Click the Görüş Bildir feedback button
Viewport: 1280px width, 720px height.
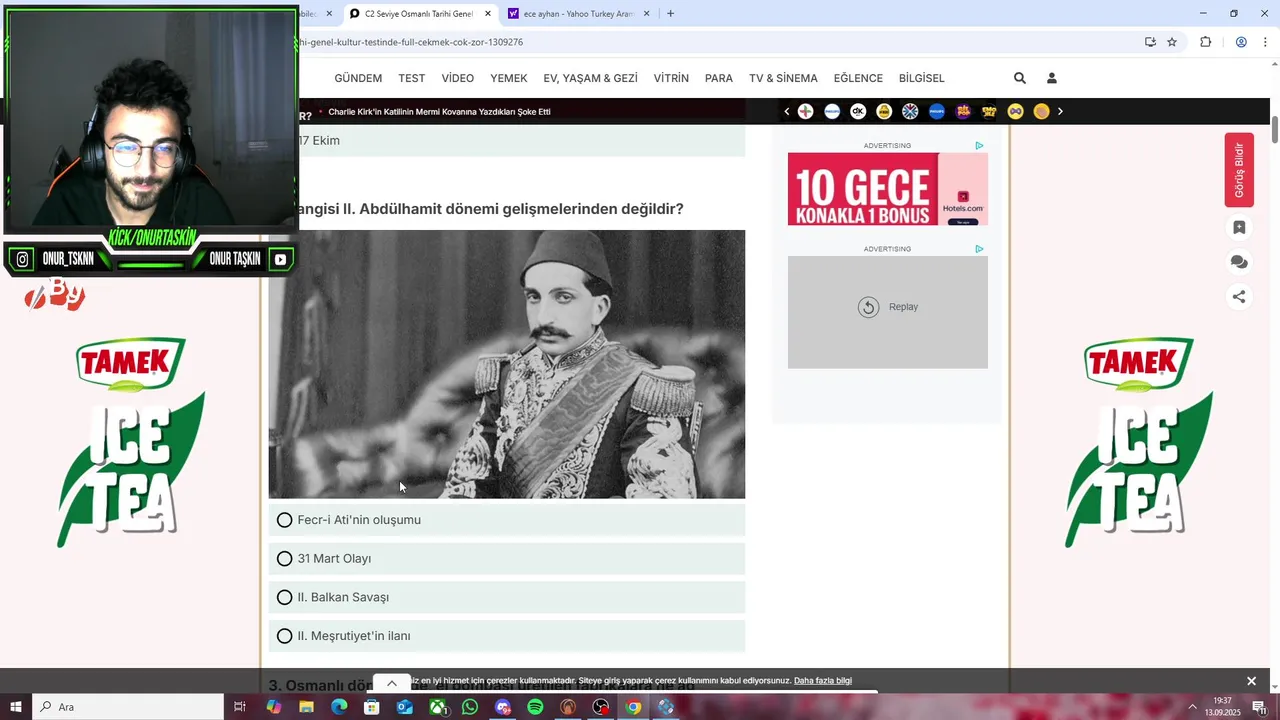[x=1239, y=170]
